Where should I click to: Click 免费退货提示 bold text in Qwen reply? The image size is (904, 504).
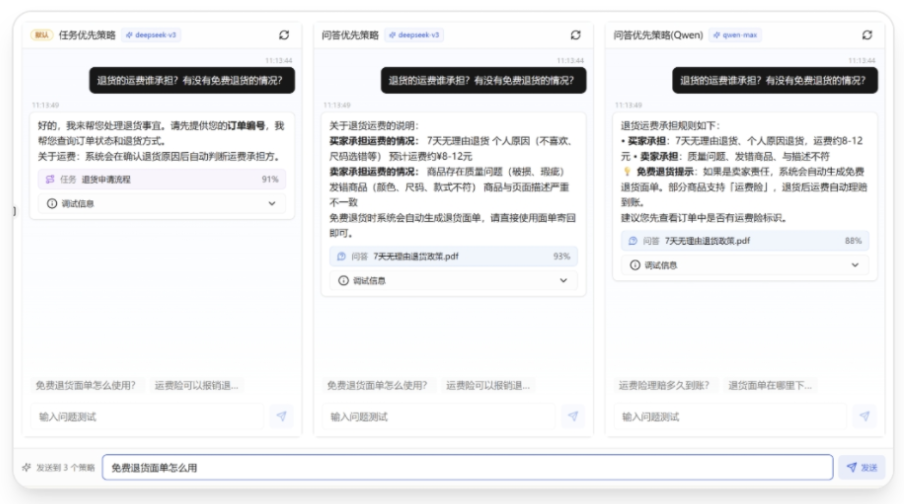[665, 171]
